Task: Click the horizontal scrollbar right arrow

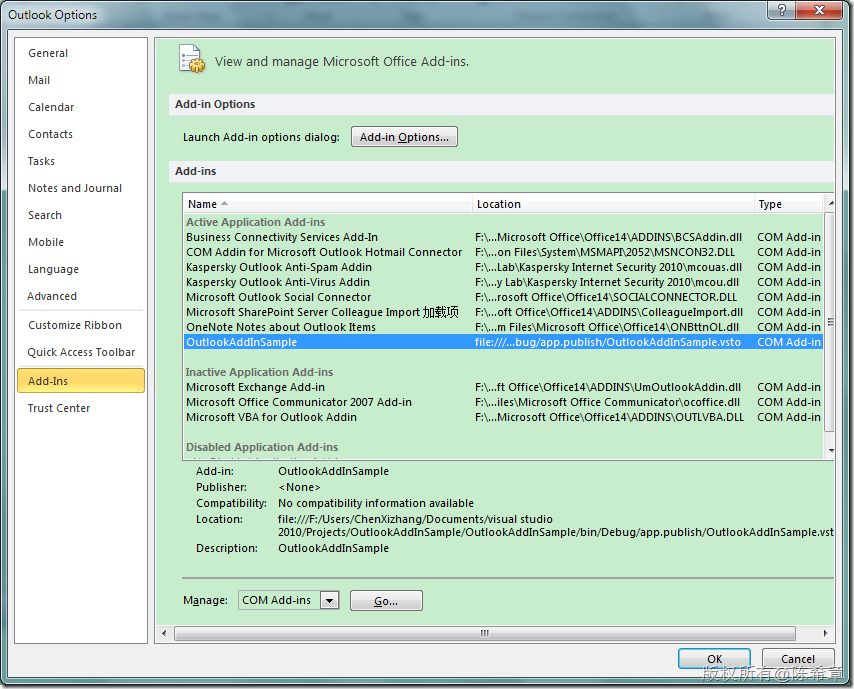Action: pos(825,633)
